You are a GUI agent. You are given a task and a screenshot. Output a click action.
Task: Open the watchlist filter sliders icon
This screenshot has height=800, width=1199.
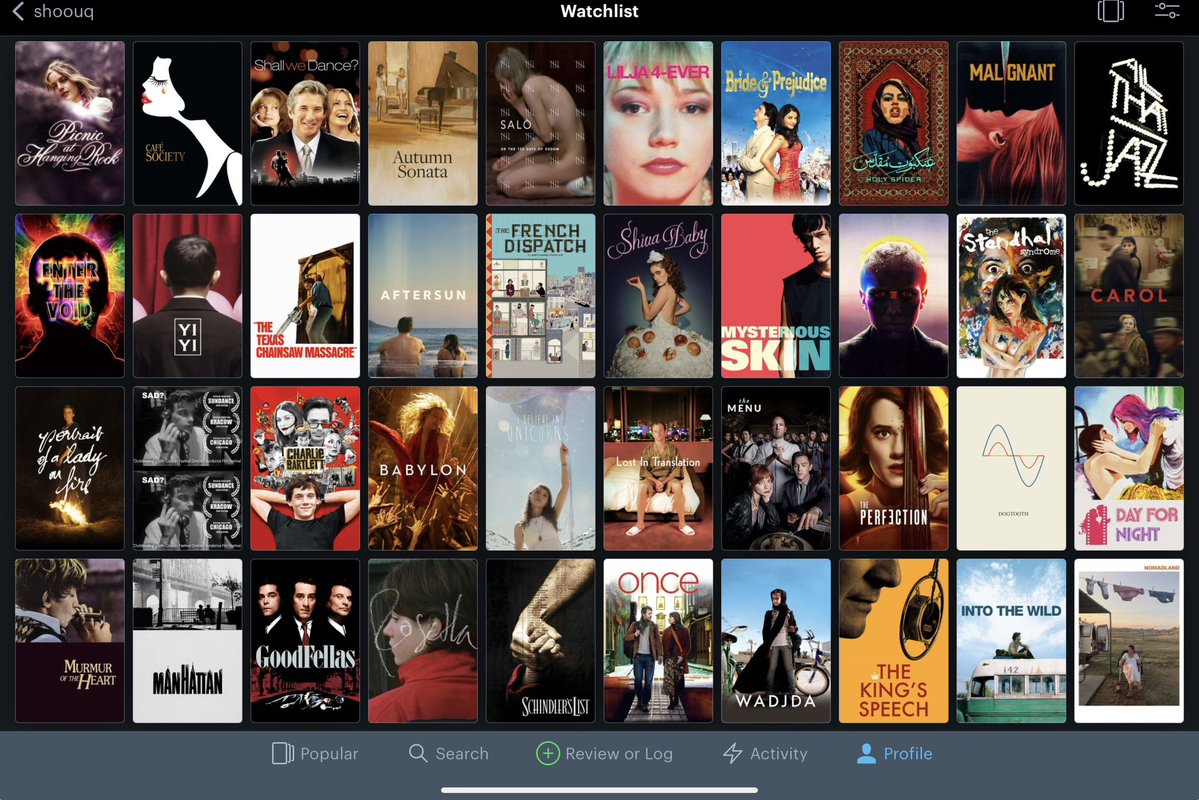pyautogui.click(x=1167, y=10)
